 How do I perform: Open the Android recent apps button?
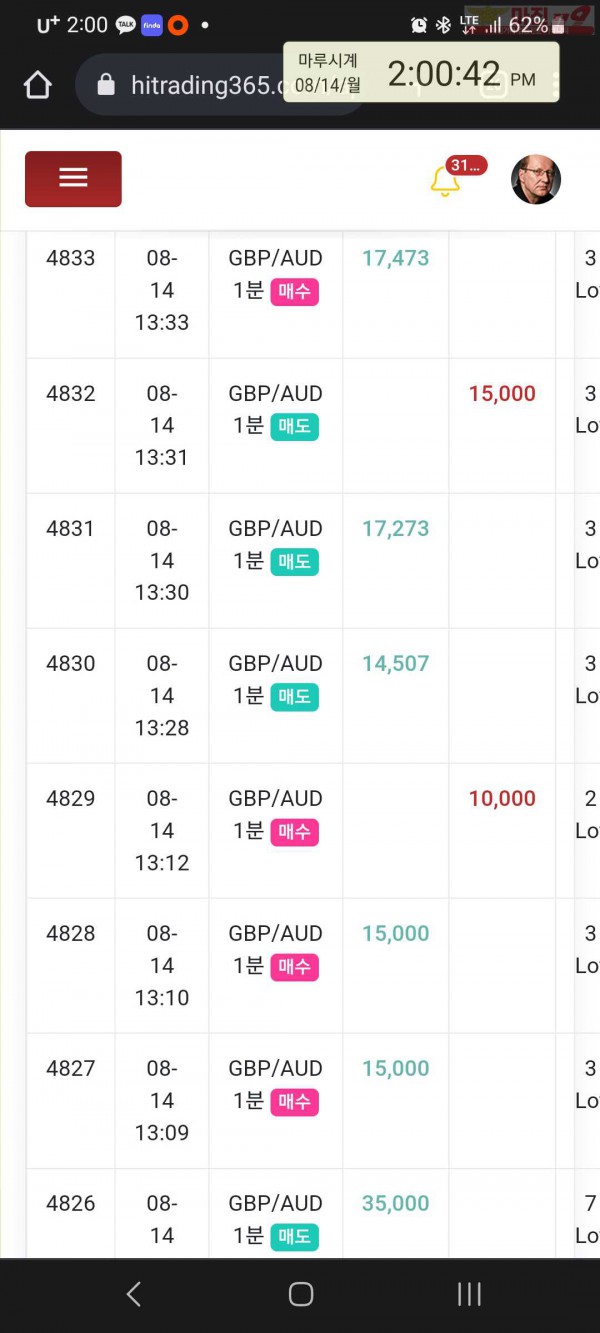[469, 1294]
